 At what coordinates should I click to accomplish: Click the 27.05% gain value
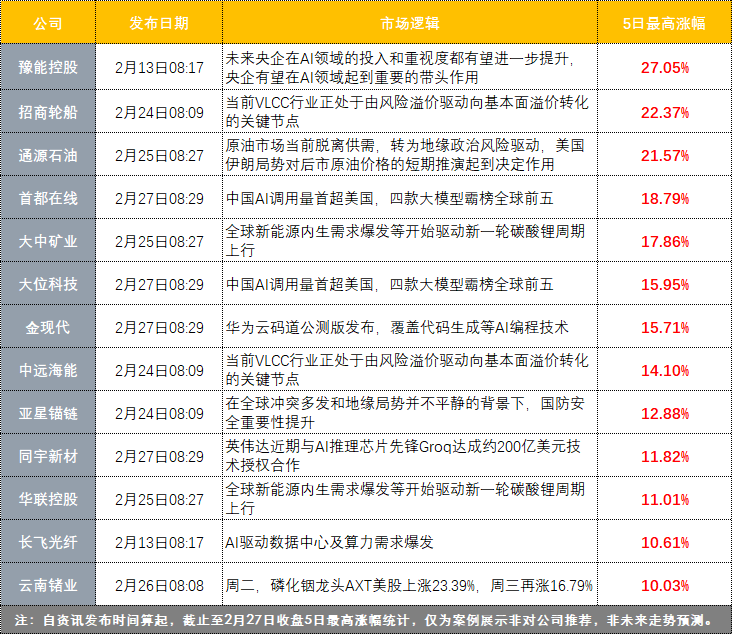664,68
